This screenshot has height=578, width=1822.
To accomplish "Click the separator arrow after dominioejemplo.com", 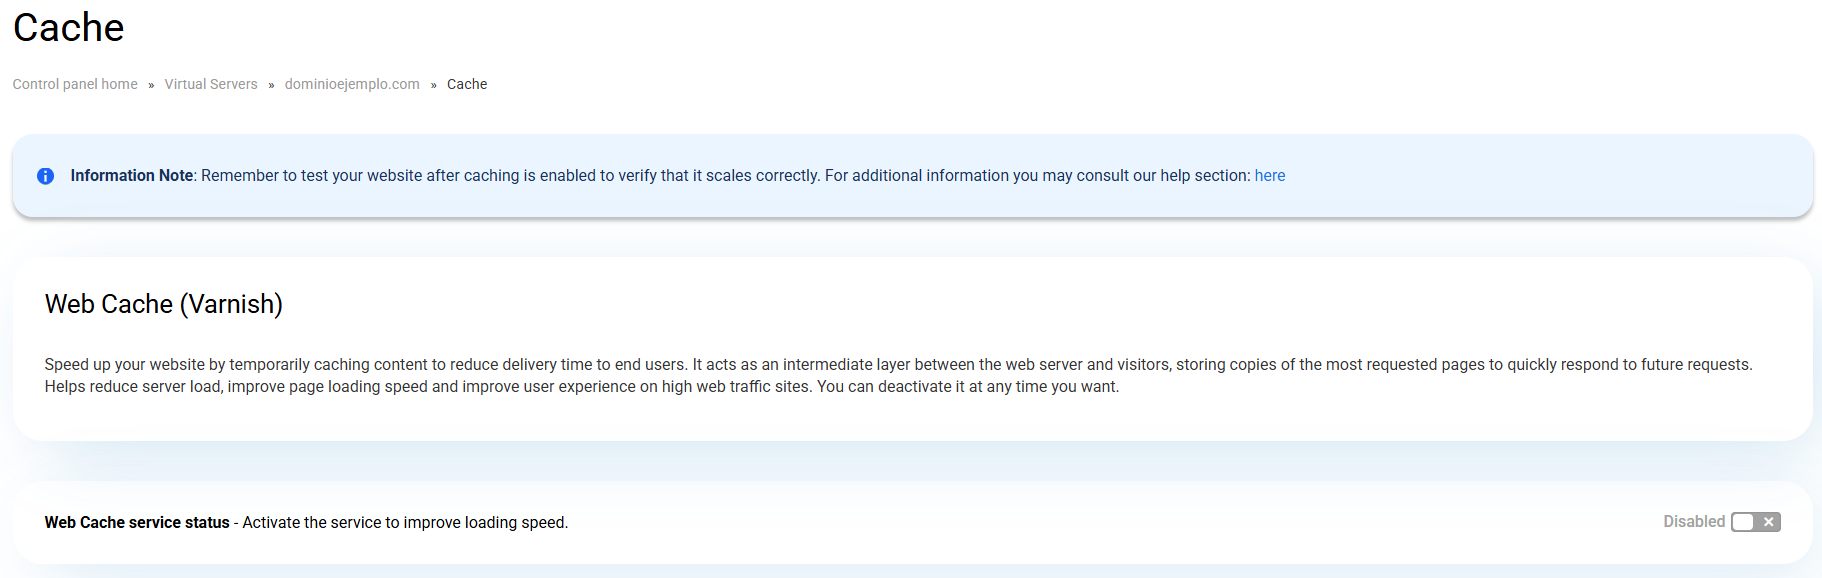I will 433,85.
